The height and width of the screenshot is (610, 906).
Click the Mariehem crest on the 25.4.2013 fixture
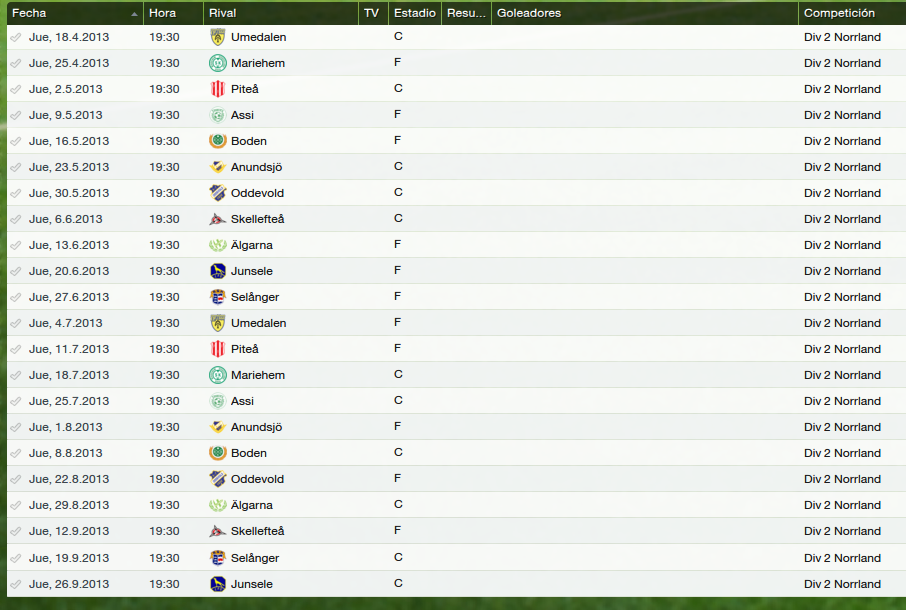[217, 63]
